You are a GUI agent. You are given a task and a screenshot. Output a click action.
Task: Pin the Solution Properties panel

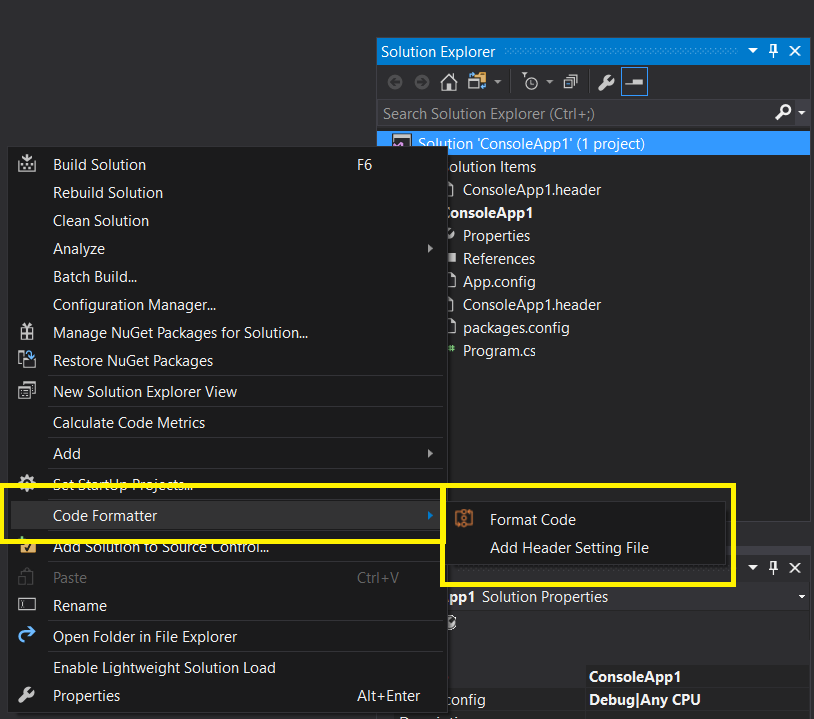pos(772,567)
